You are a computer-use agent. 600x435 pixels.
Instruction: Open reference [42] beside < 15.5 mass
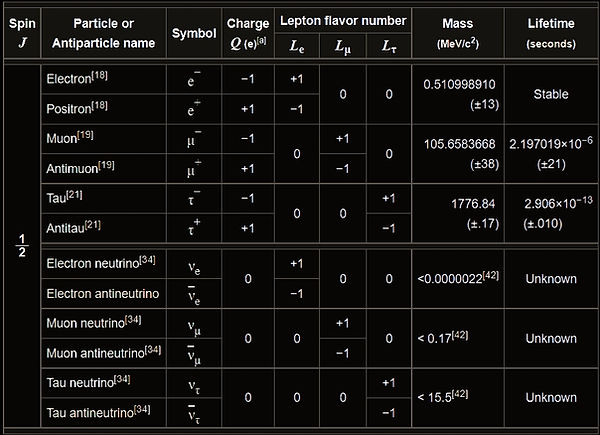pyautogui.click(x=460, y=394)
